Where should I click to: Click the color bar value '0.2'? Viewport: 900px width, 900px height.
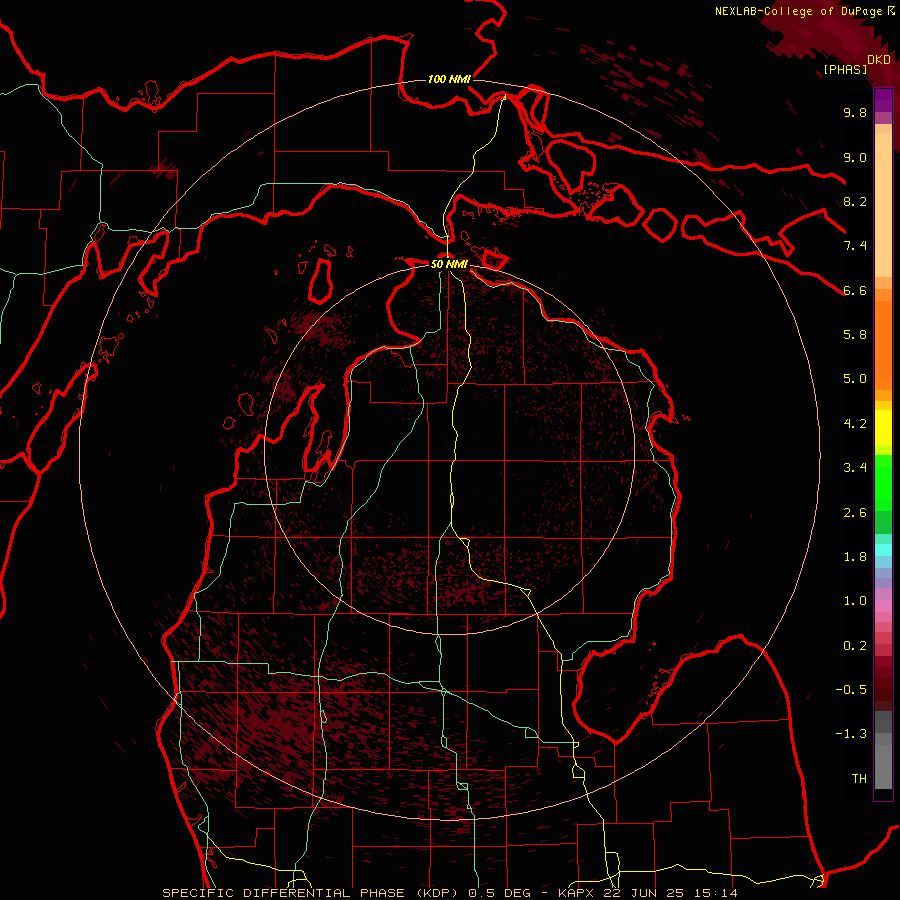855,646
